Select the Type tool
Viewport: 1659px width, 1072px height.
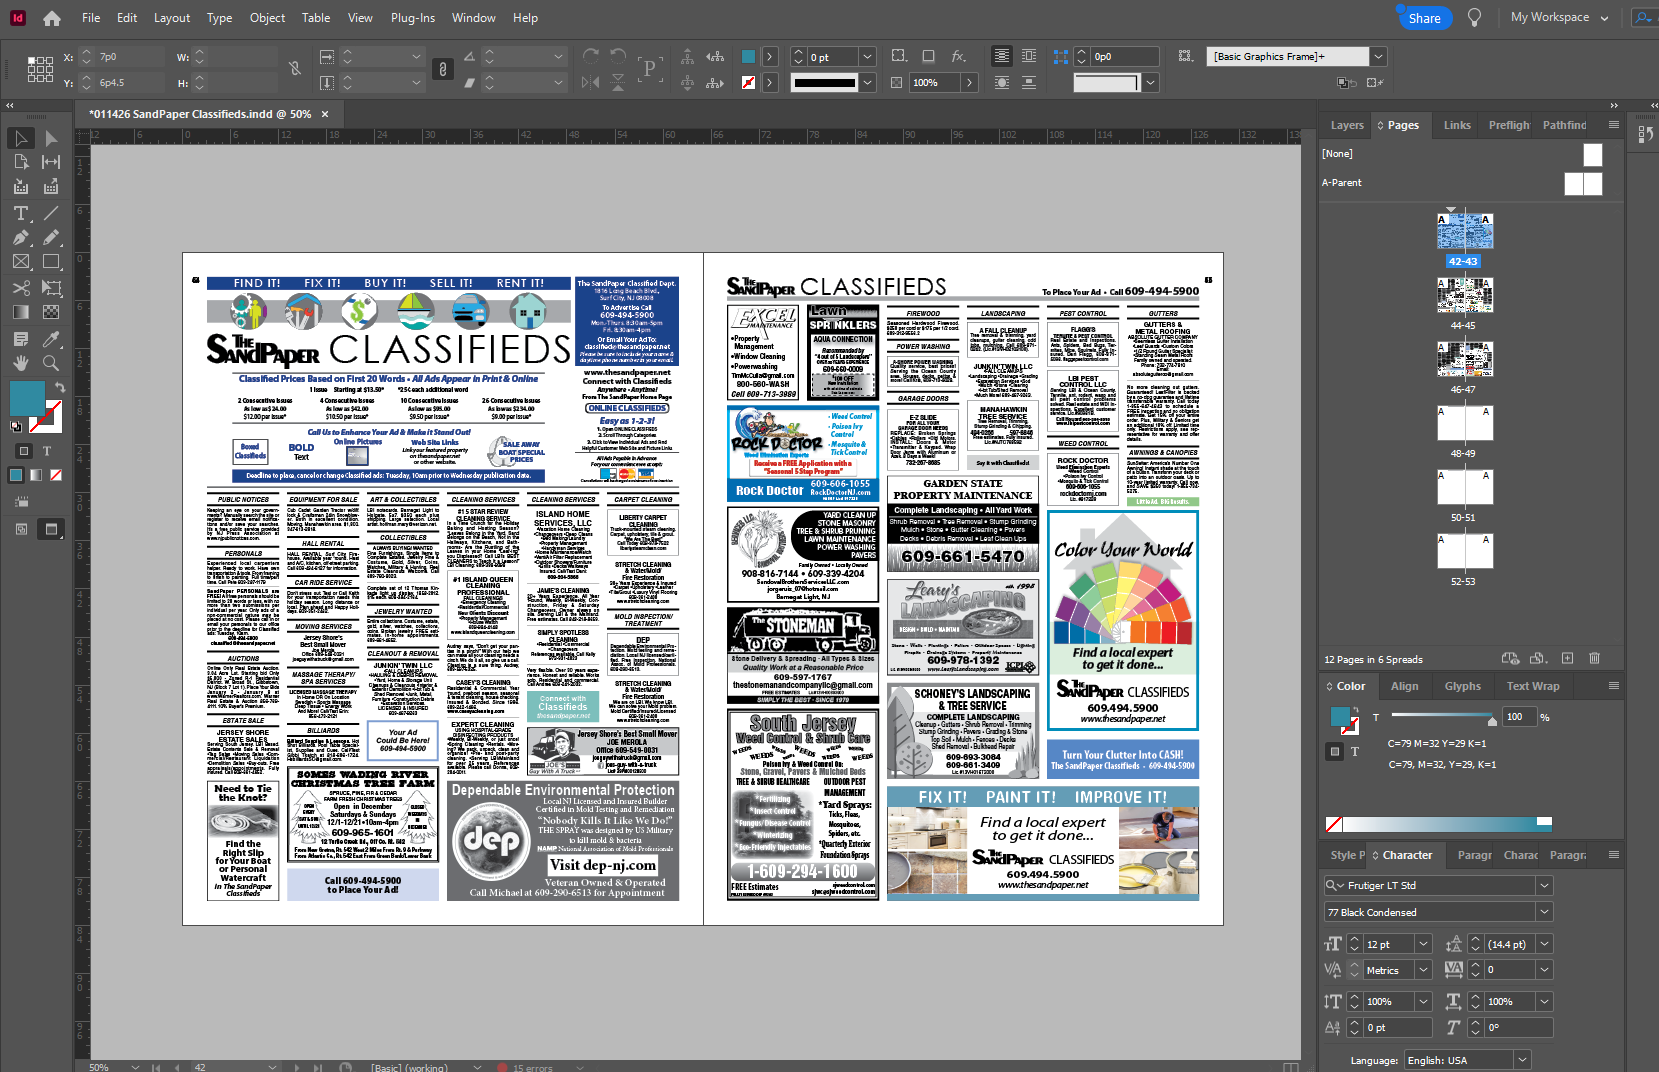[21, 213]
